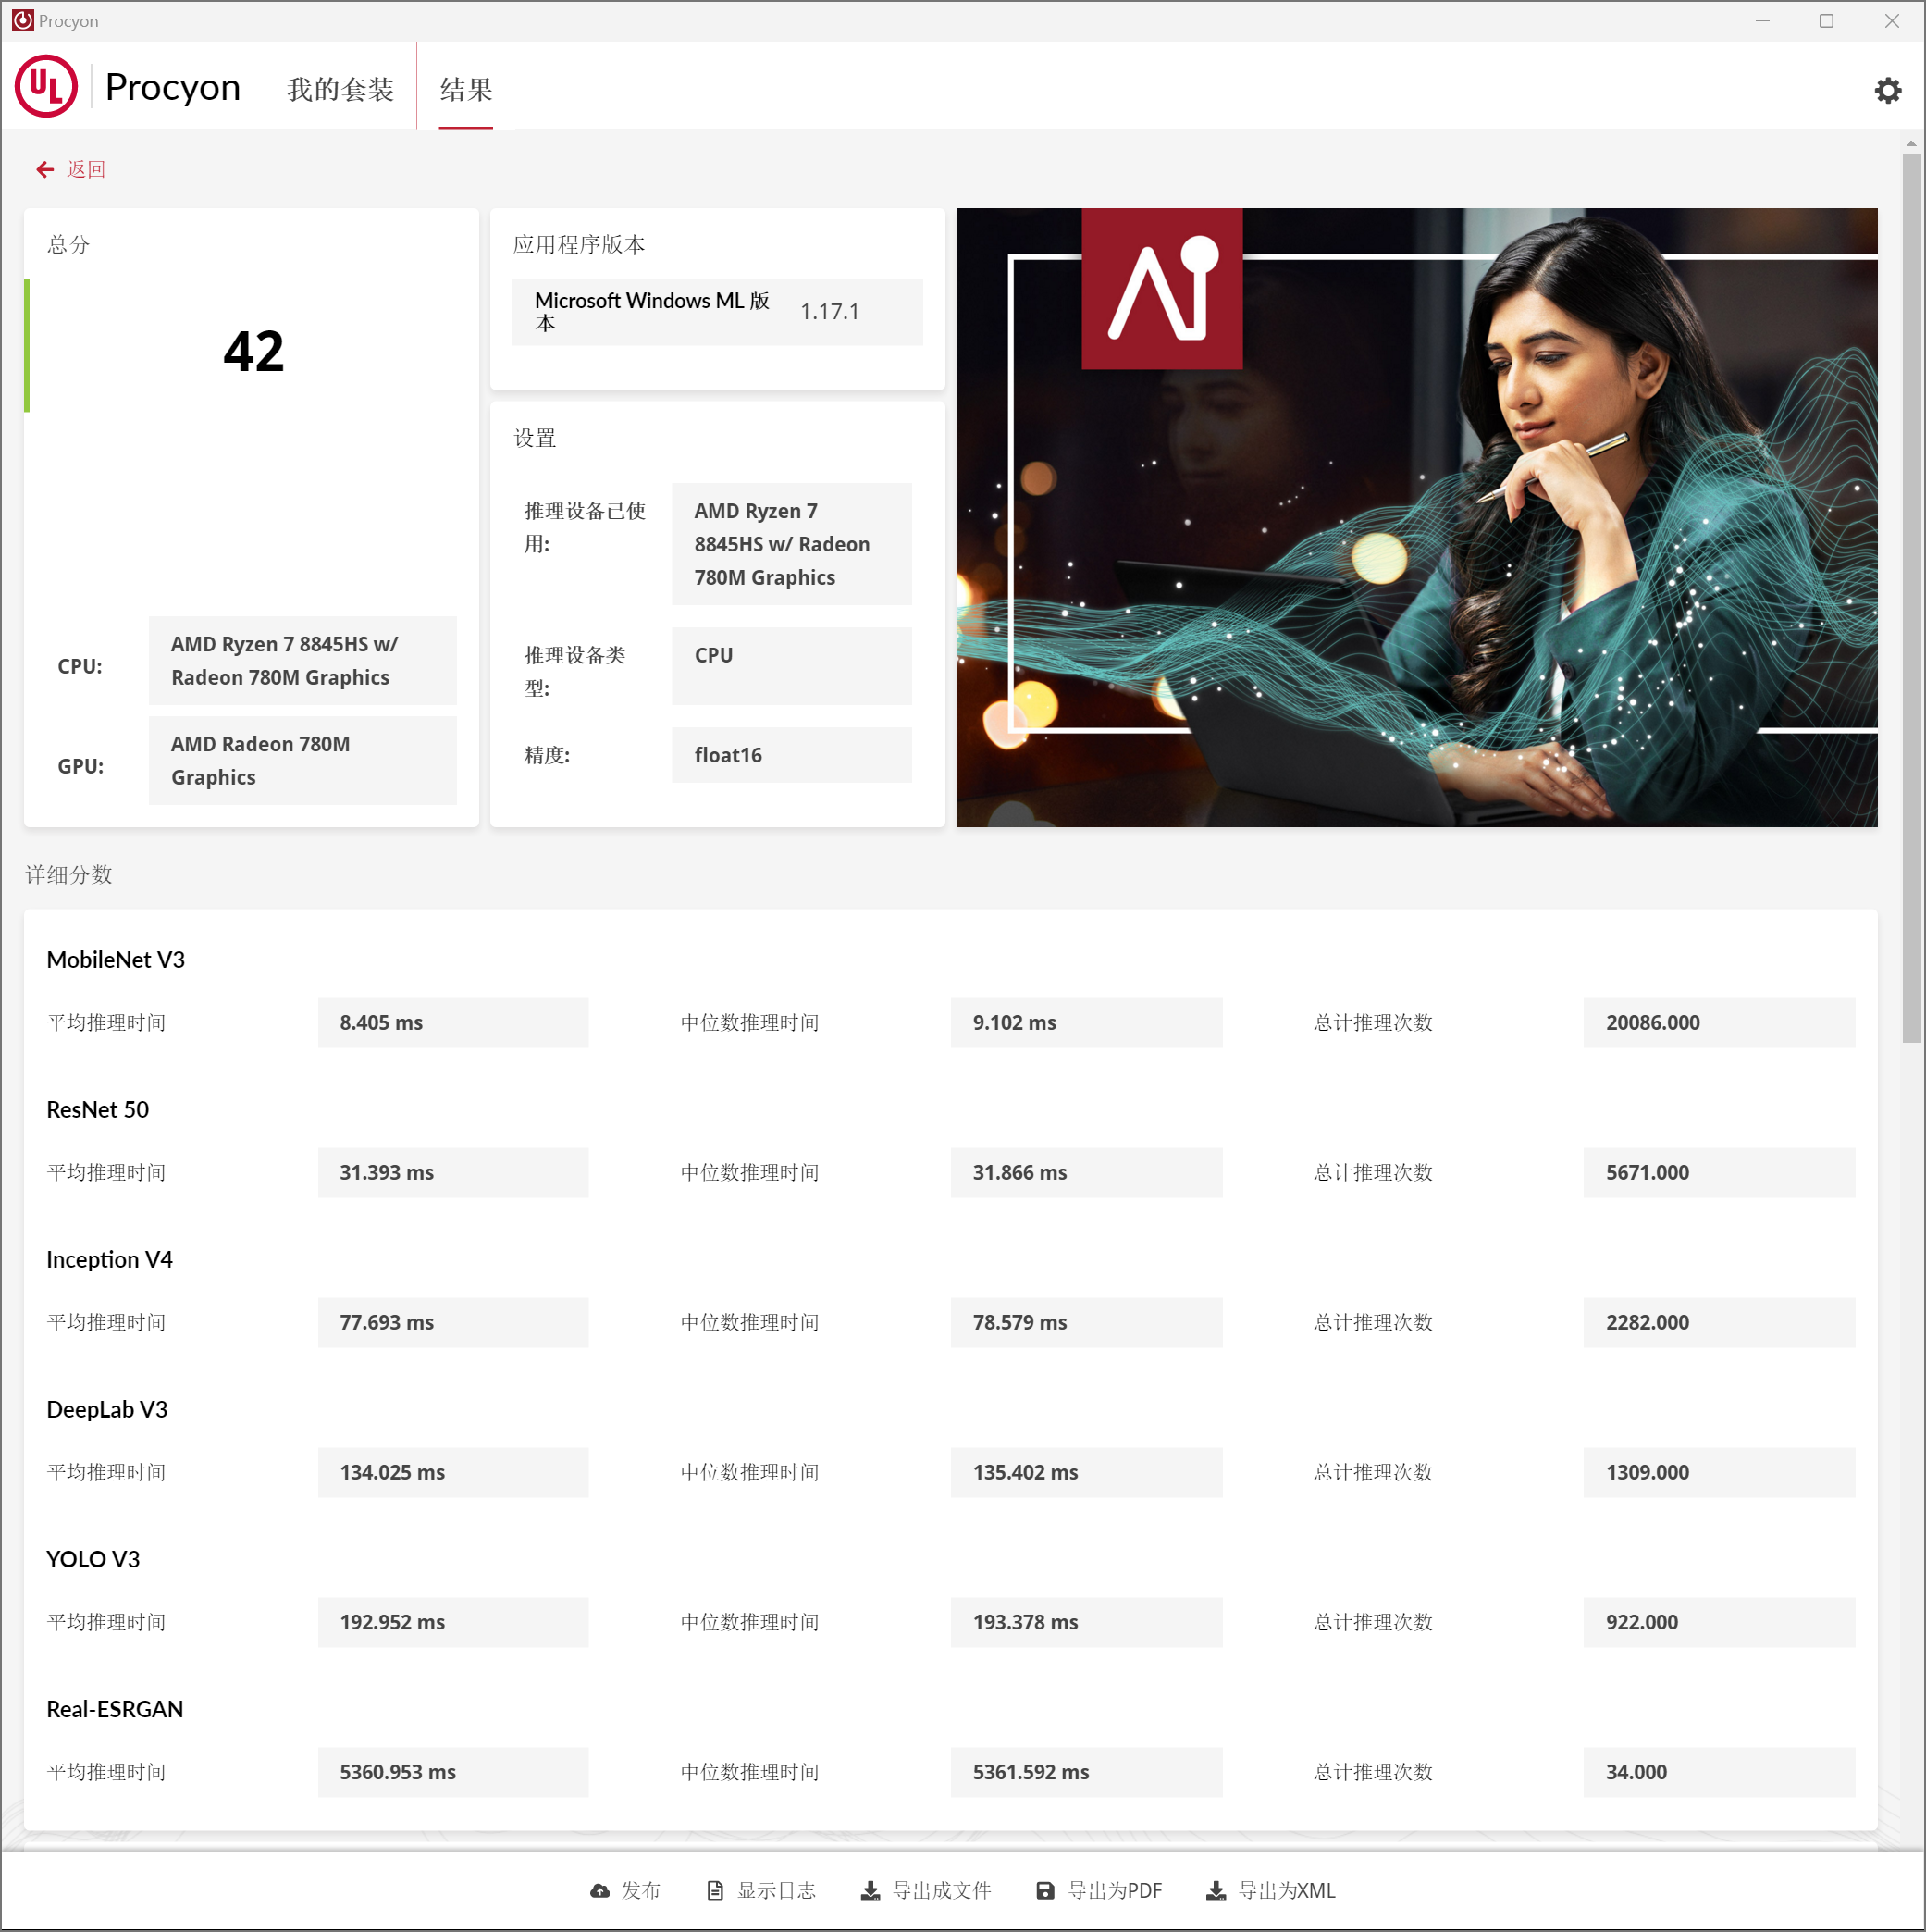Click the 发布 button
This screenshot has height=1932, width=1926.
626,1890
